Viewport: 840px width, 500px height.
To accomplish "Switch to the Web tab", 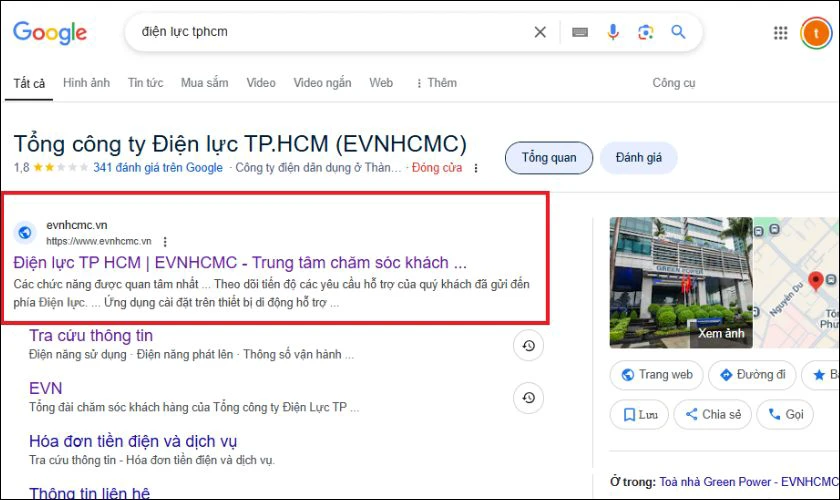I will click(381, 83).
